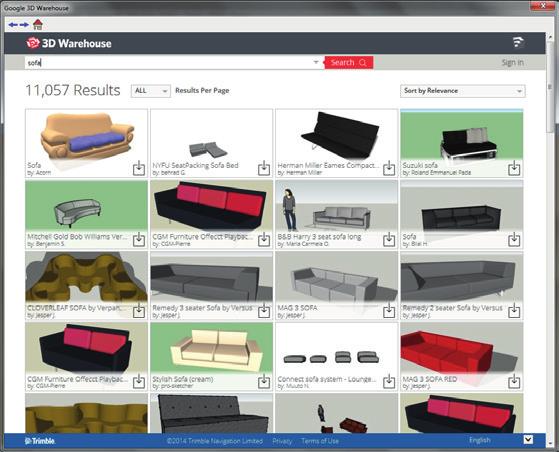Open the Terms of Use link
The height and width of the screenshot is (452, 559).
(320, 441)
